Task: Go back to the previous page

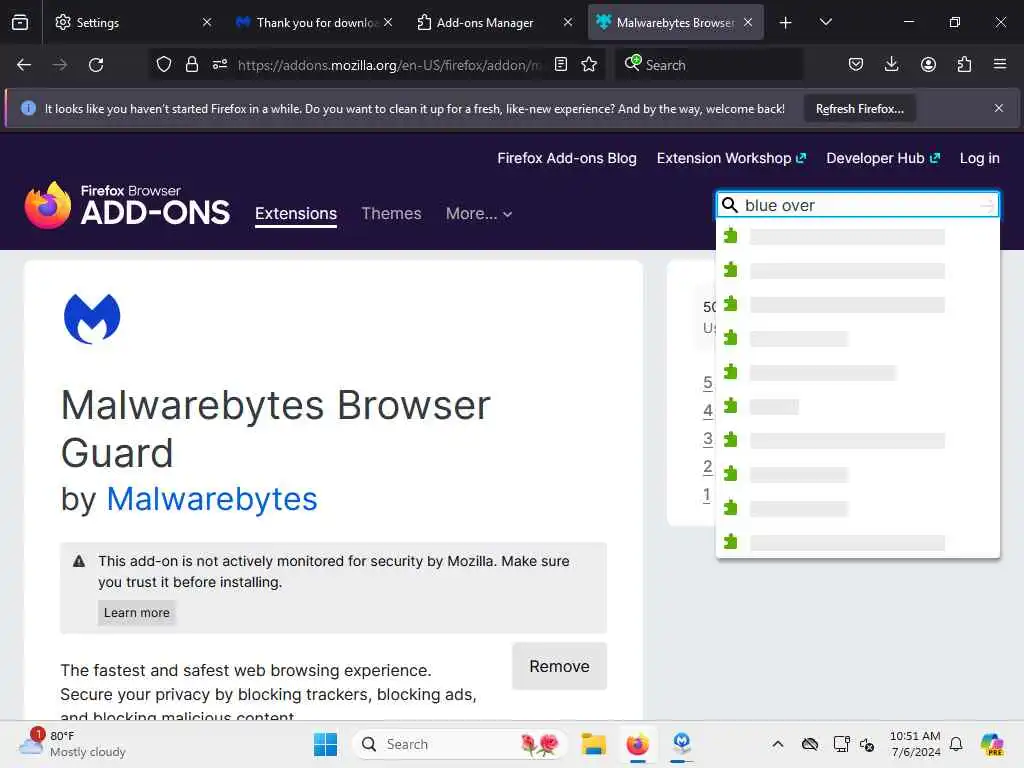Action: coord(24,65)
